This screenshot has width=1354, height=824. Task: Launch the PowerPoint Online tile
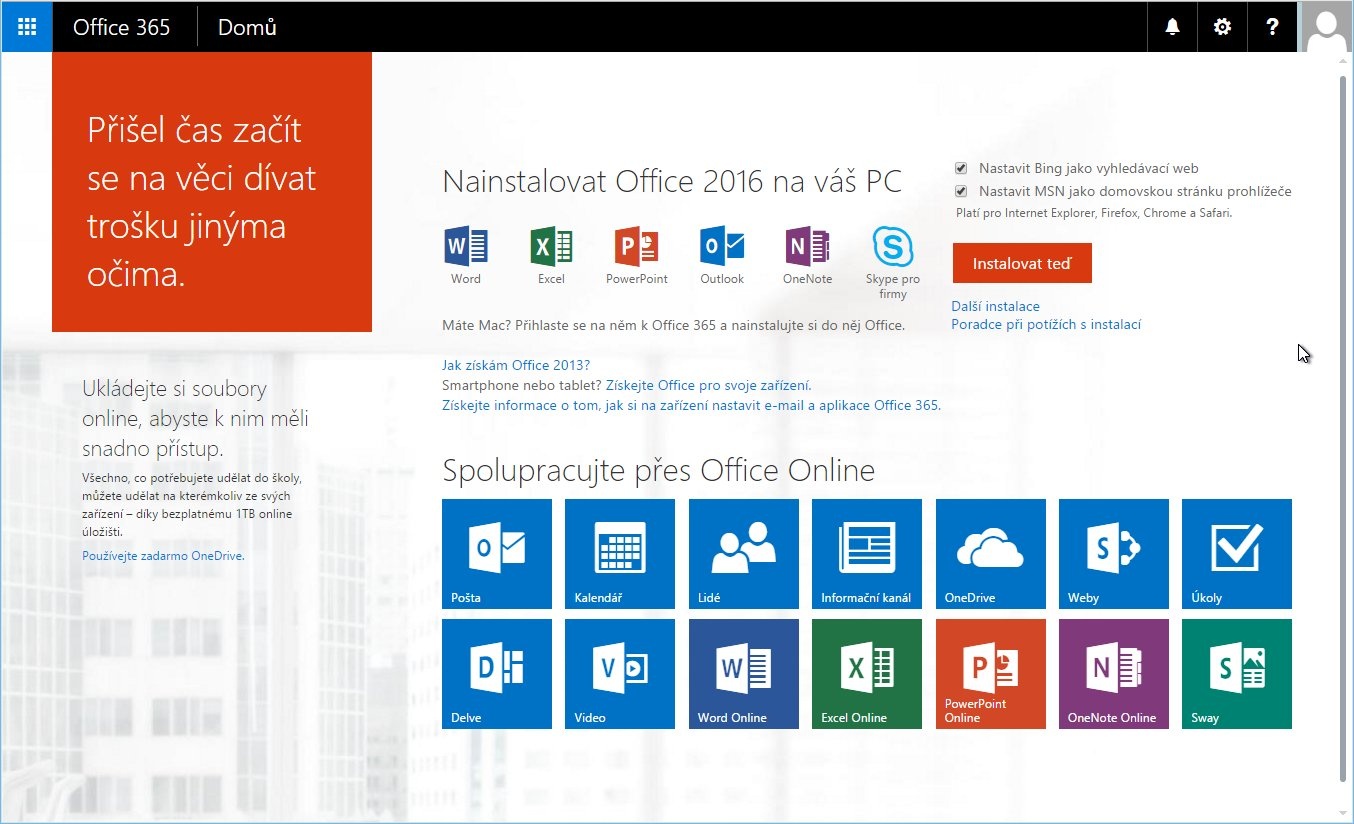click(x=991, y=674)
